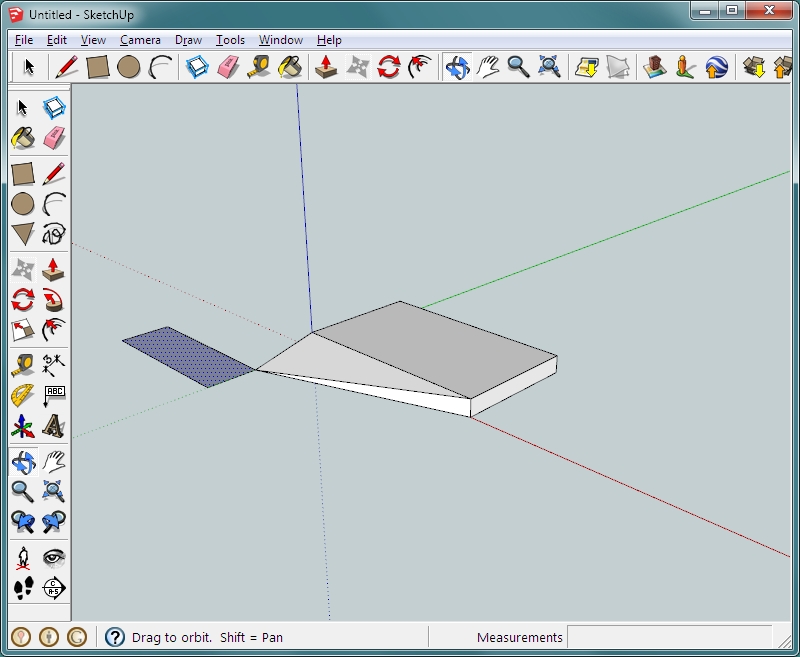
Task: Open the Tools menu
Action: (230, 40)
